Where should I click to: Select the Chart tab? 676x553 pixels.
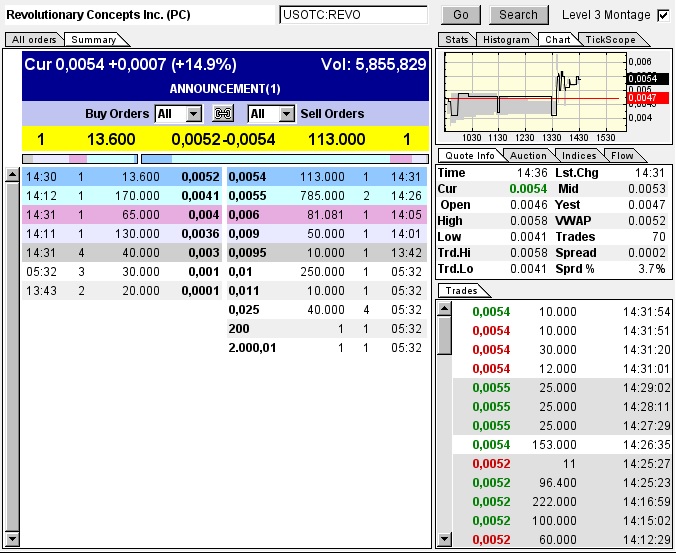[557, 40]
